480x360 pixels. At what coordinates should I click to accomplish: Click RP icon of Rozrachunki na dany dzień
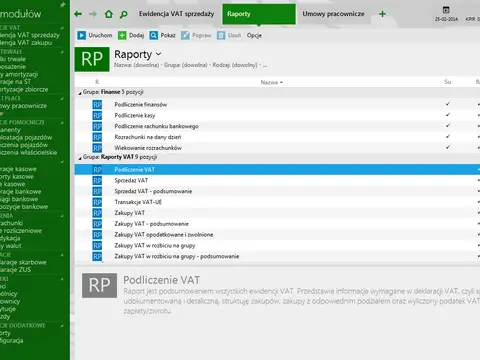tap(97, 137)
